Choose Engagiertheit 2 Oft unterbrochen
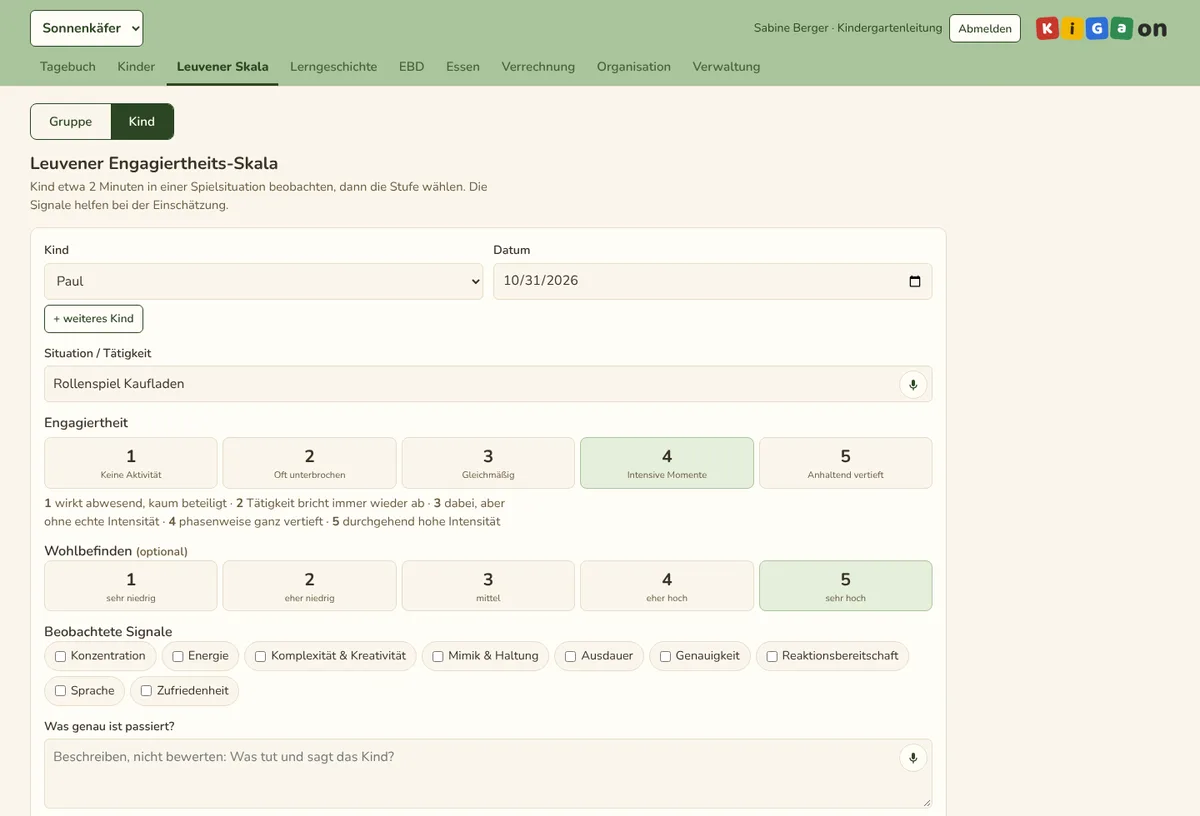This screenshot has height=816, width=1200. (310, 463)
